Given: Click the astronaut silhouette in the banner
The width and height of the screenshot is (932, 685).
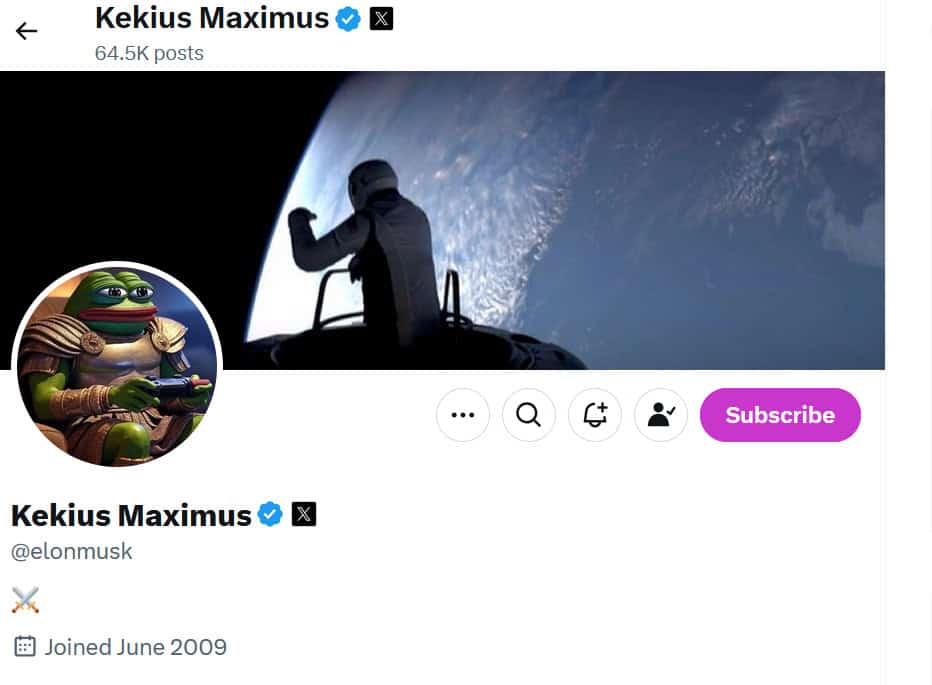Looking at the screenshot, I should 371,250.
